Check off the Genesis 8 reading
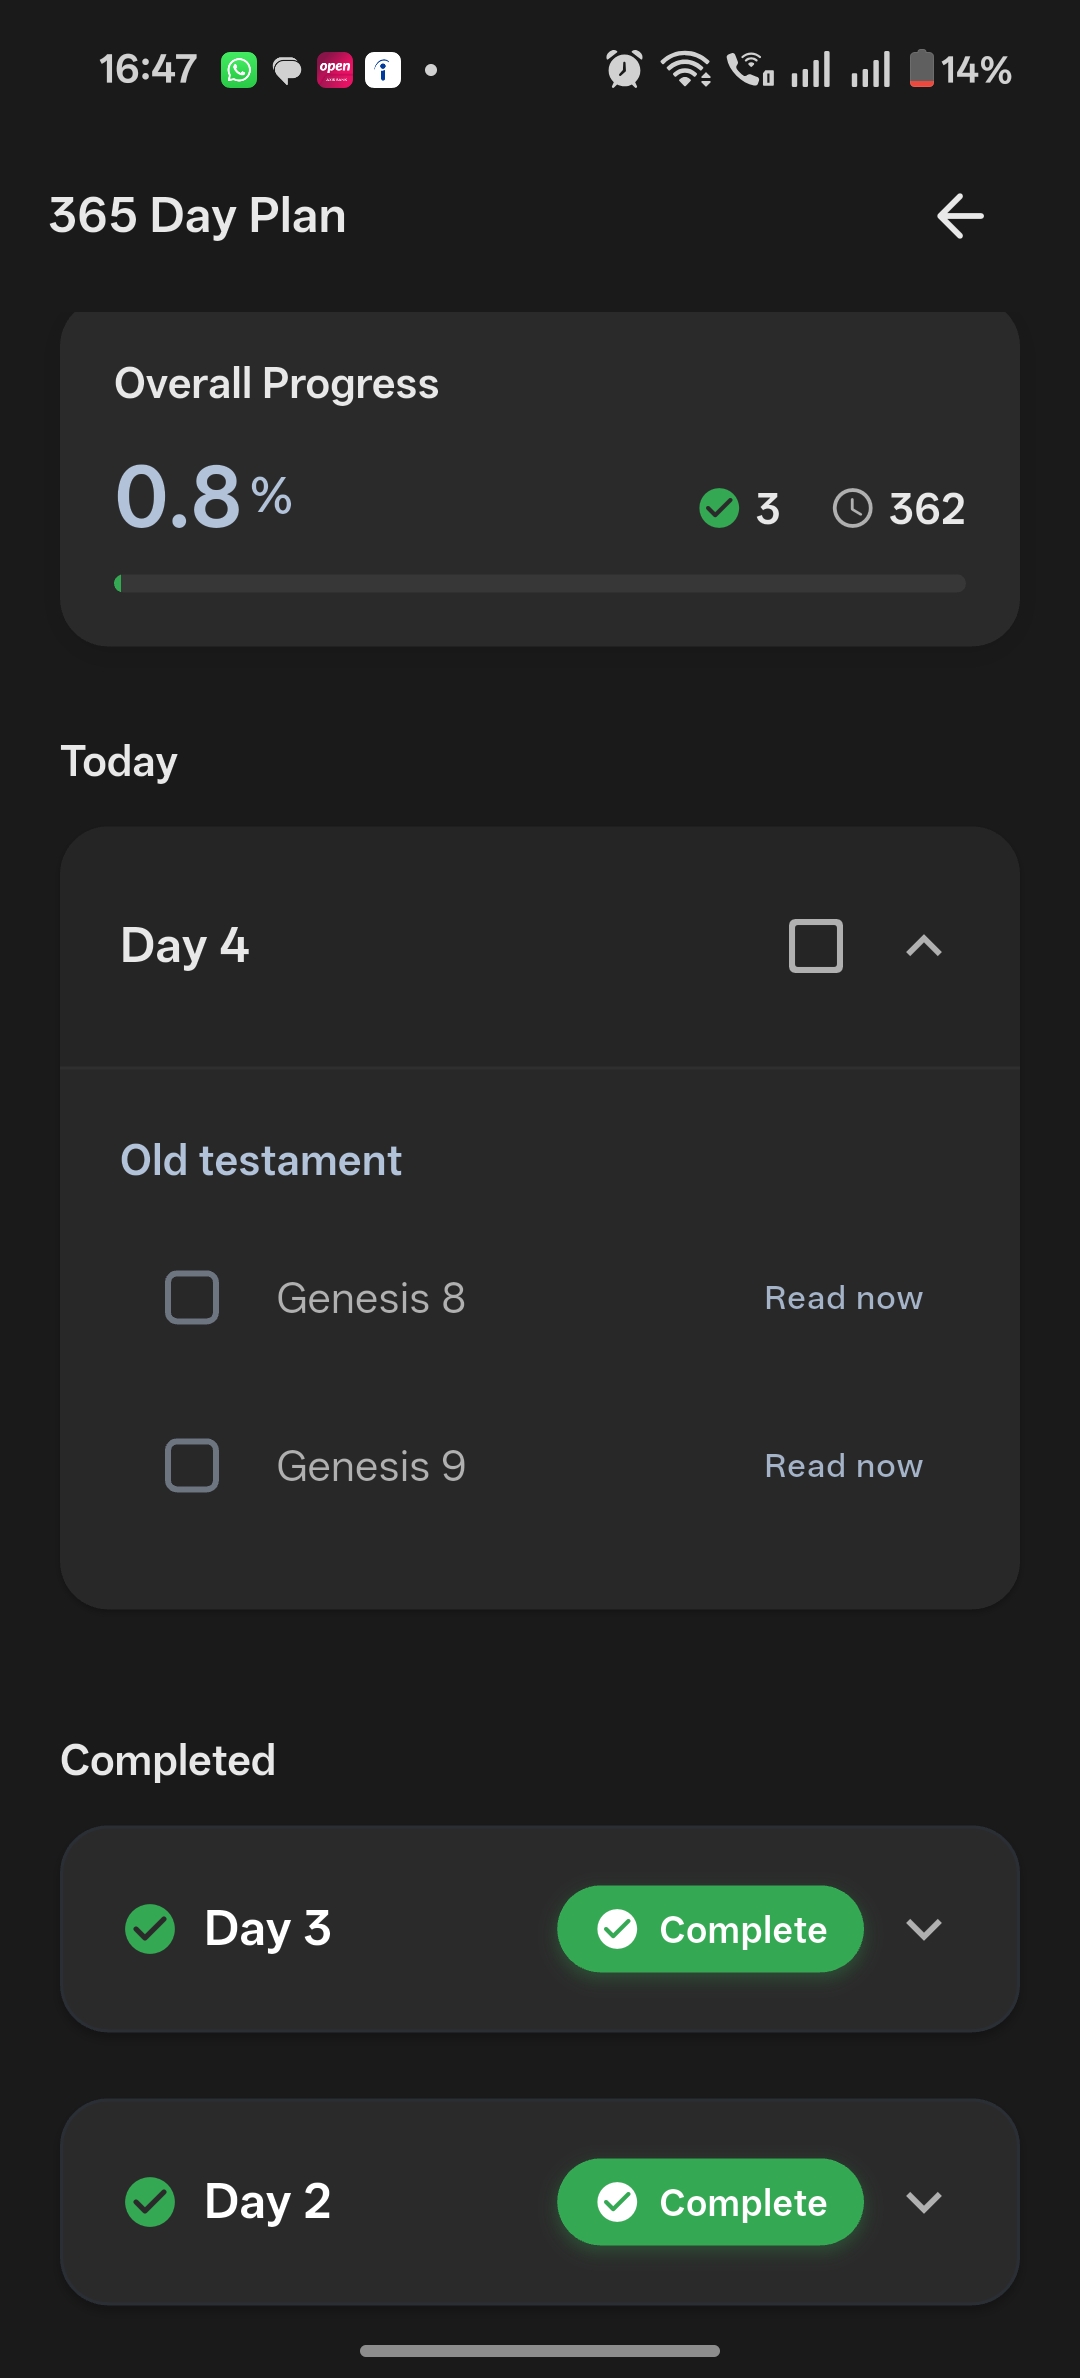This screenshot has height=2378, width=1080. (x=192, y=1297)
